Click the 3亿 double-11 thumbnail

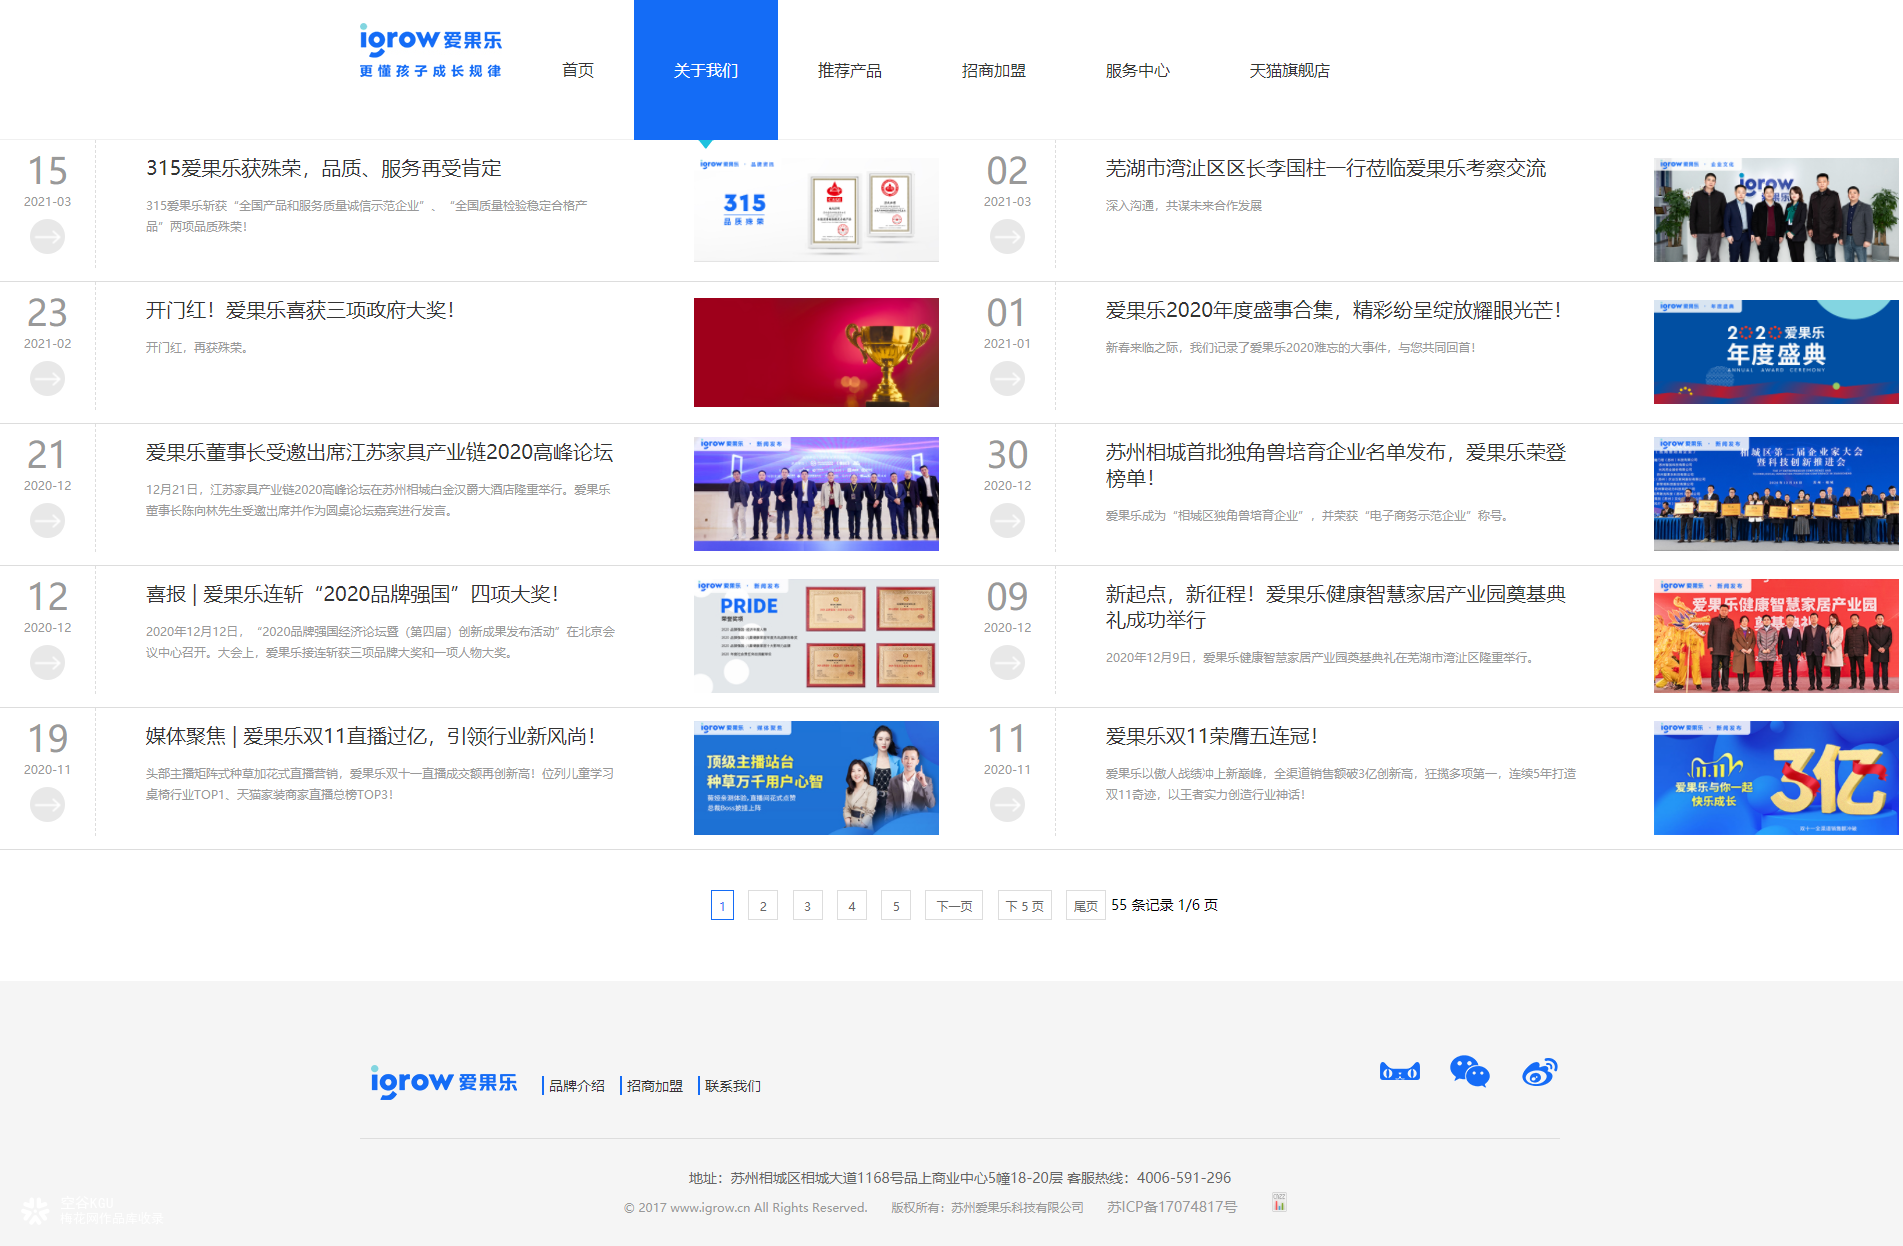coord(1776,778)
